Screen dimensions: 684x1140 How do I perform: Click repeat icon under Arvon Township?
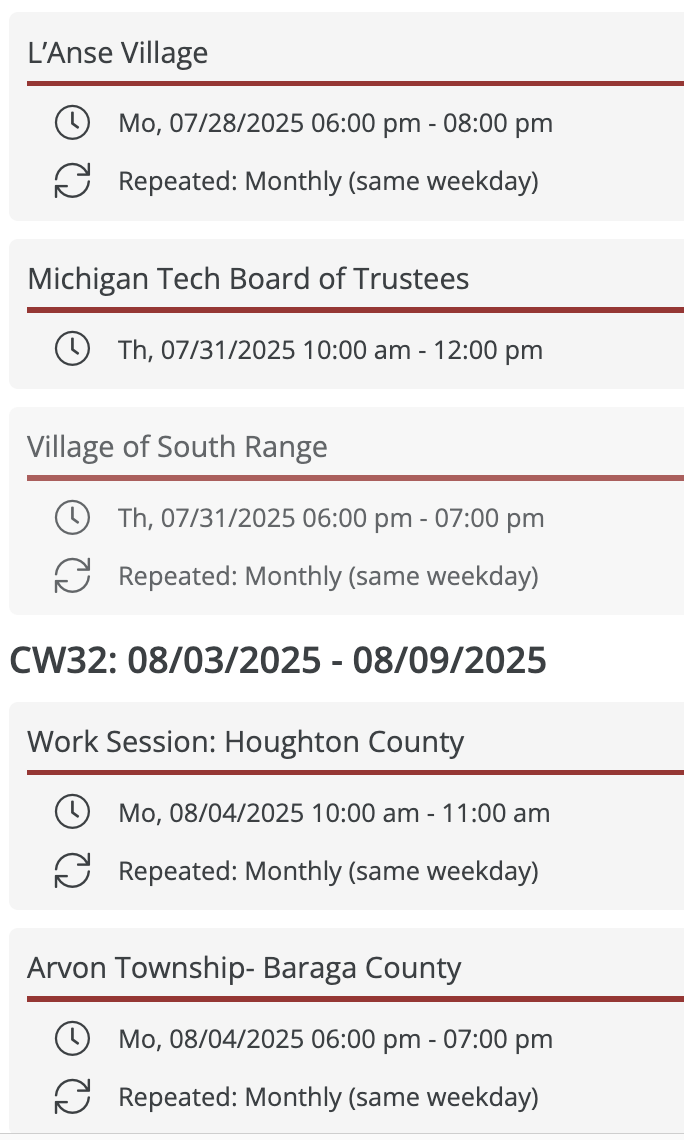click(73, 1096)
